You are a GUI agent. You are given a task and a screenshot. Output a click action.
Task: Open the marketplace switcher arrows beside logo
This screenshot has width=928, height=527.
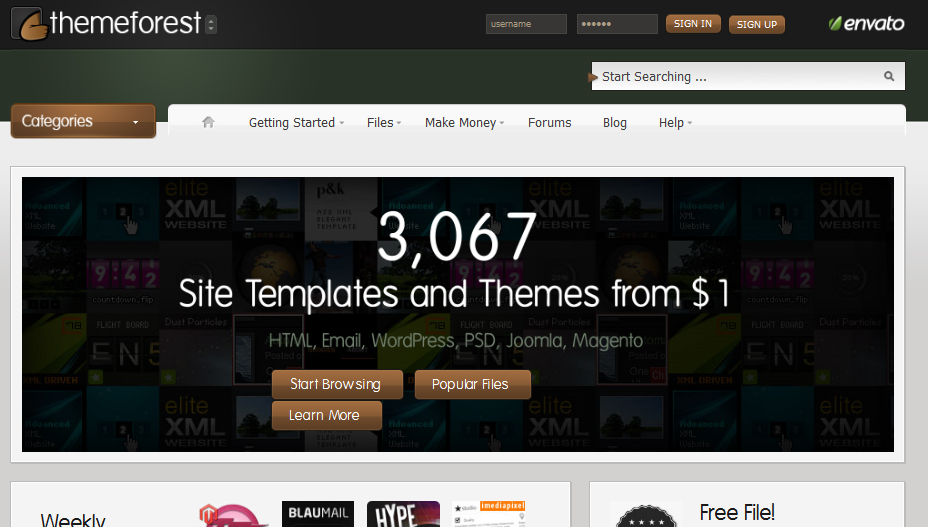point(211,24)
